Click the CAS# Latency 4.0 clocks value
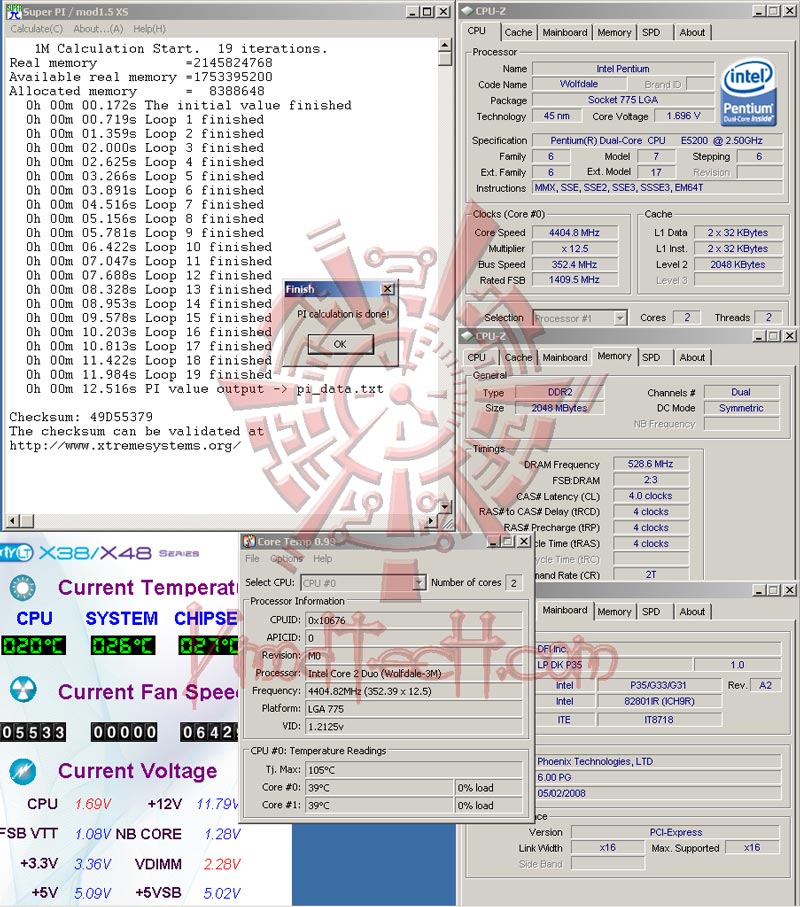800x907 pixels. pyautogui.click(x=651, y=496)
